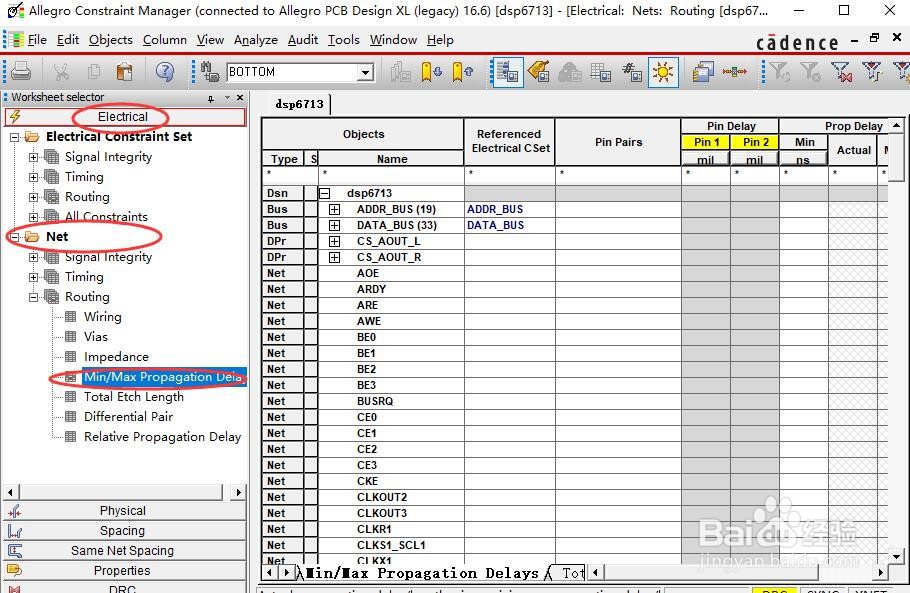
Task: Click the worksheet vertical scrollbar down arrow
Action: click(x=897, y=557)
